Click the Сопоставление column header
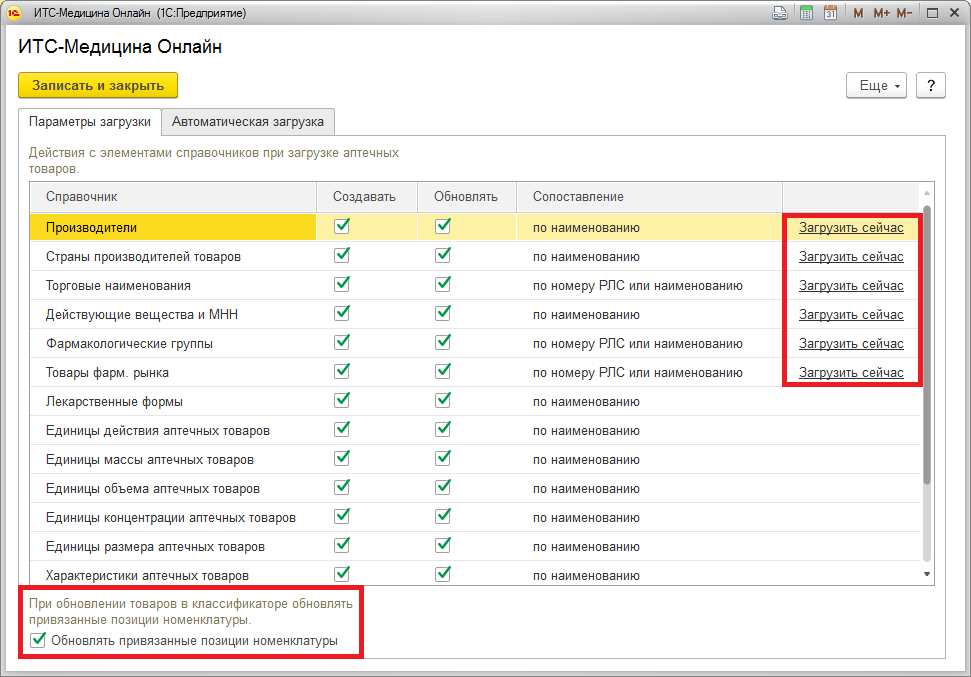Image resolution: width=971 pixels, height=677 pixels. (650, 197)
